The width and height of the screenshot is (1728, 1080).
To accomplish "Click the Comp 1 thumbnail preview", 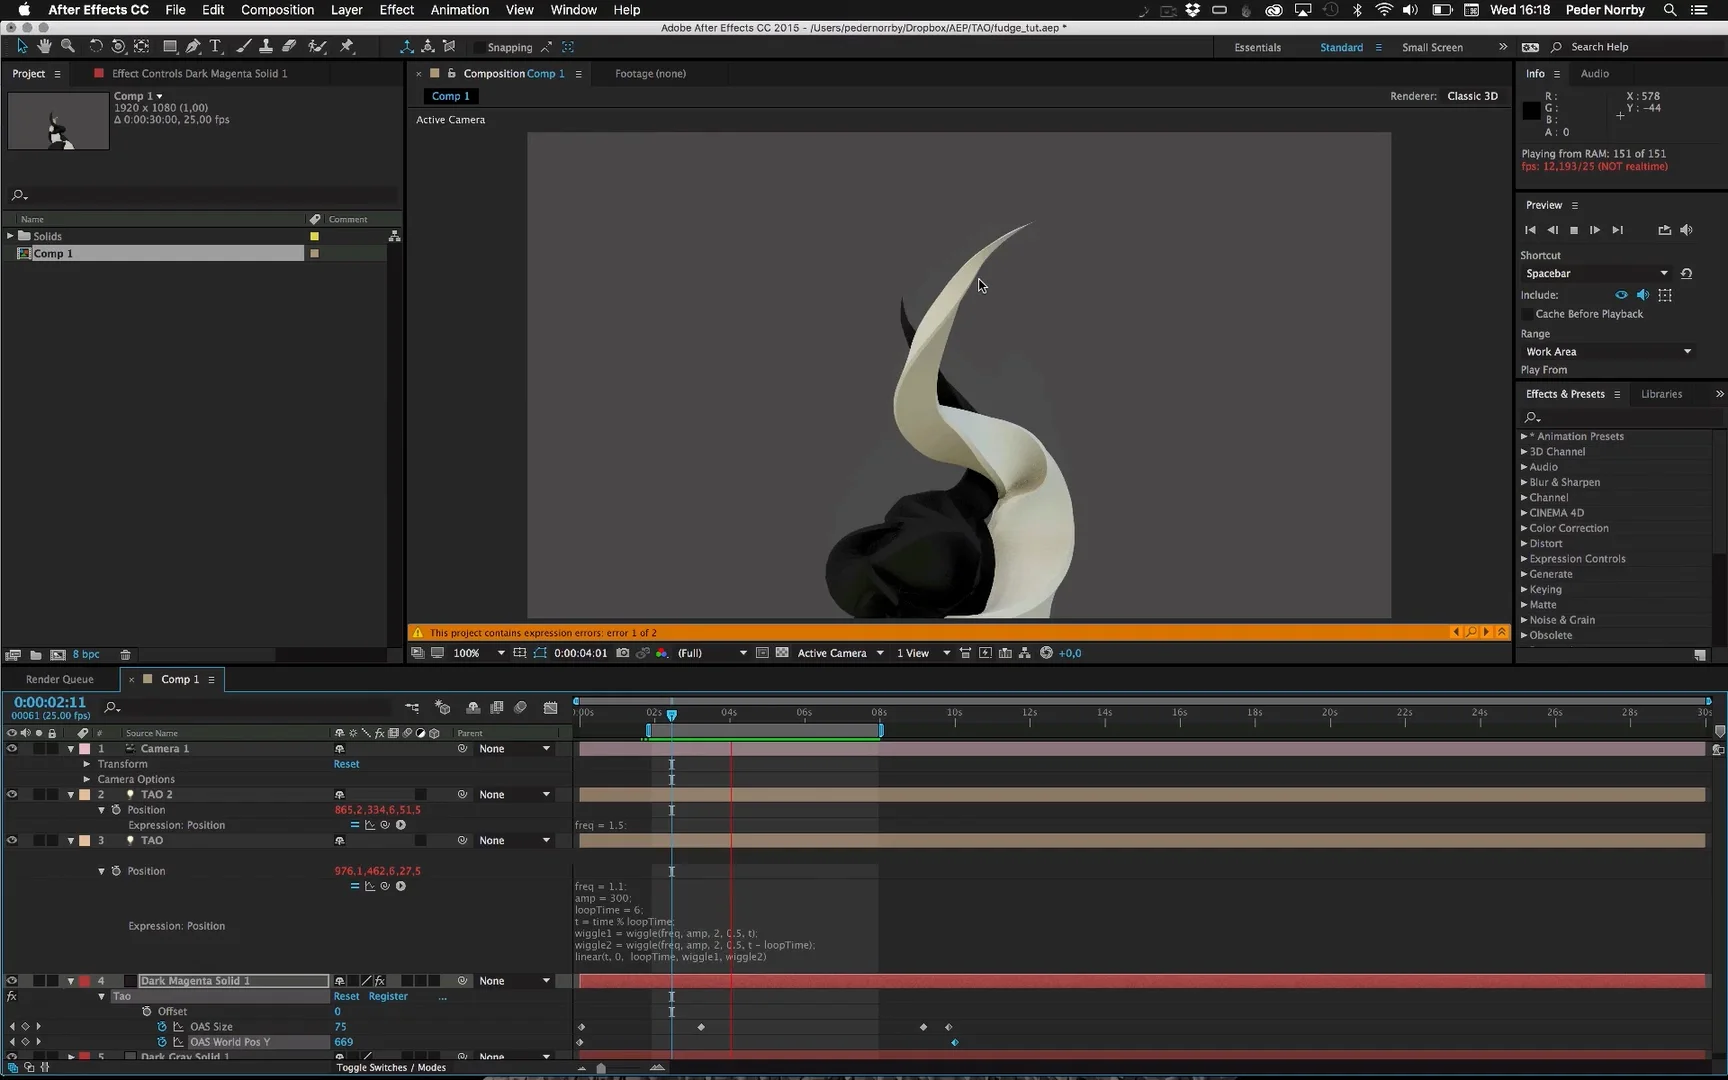I will point(58,121).
